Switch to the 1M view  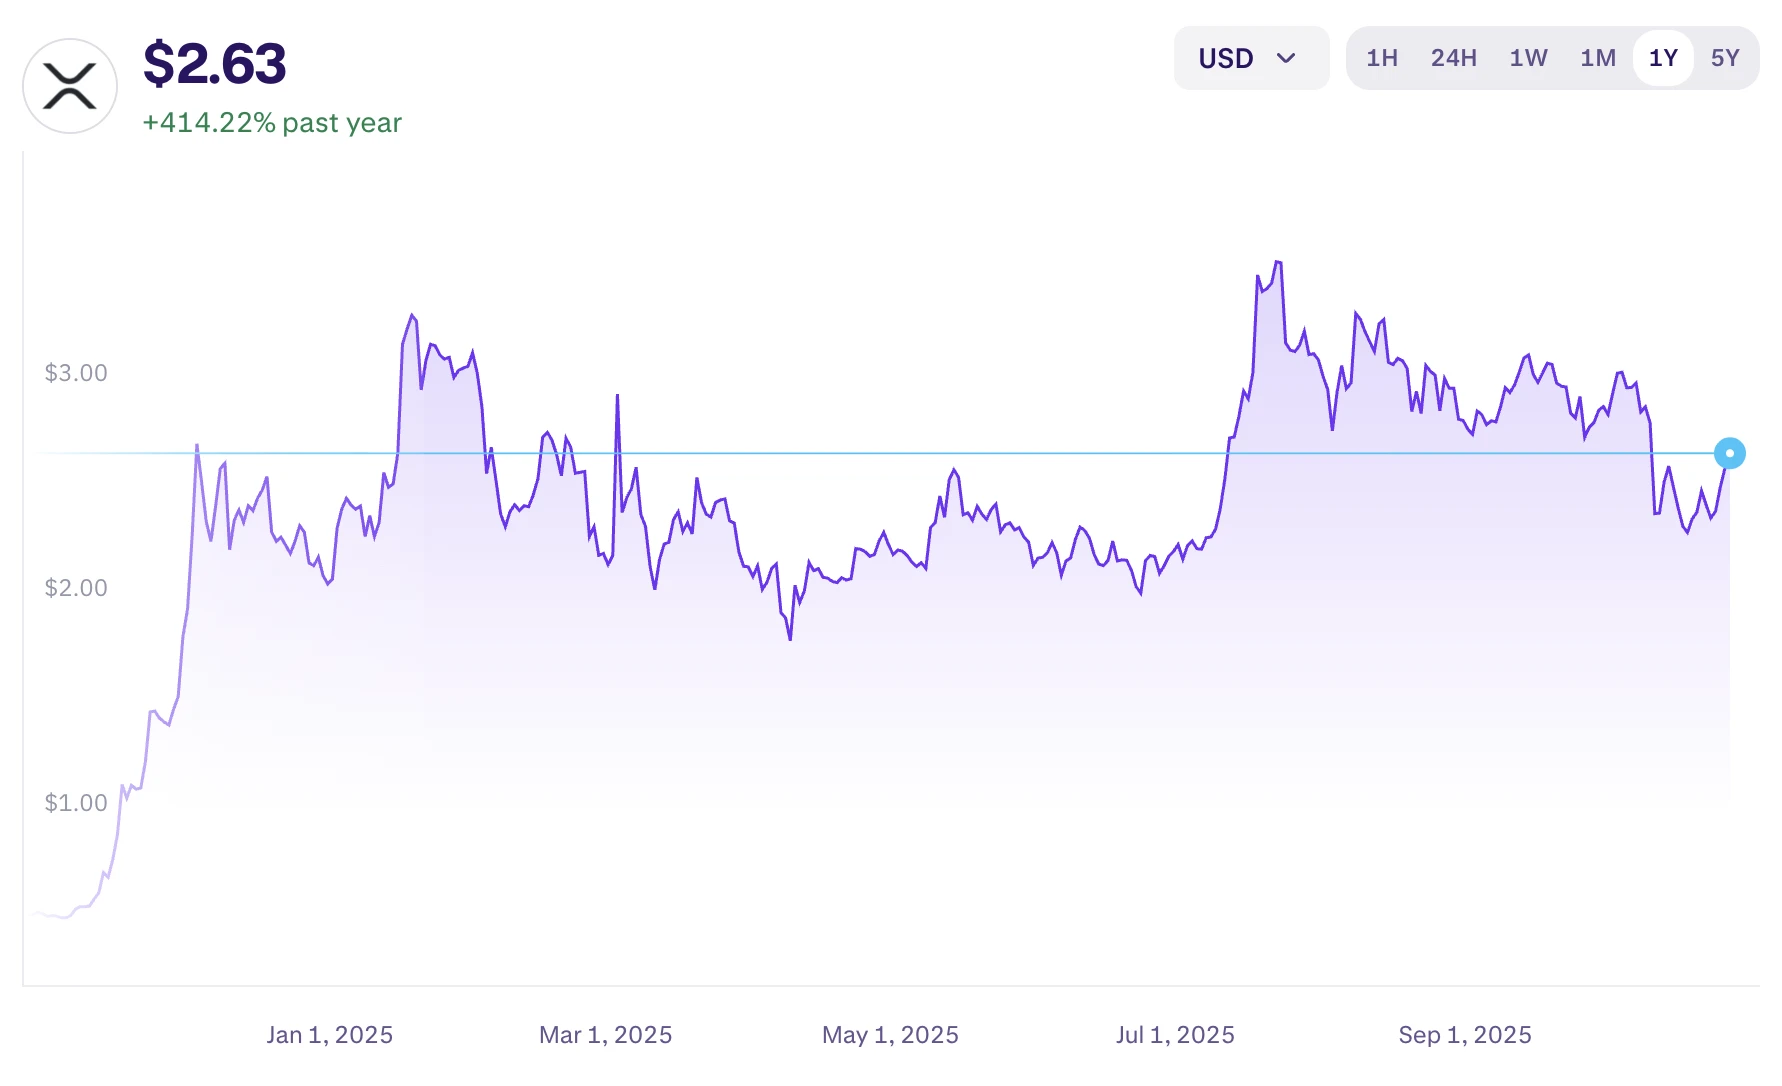[x=1597, y=58]
